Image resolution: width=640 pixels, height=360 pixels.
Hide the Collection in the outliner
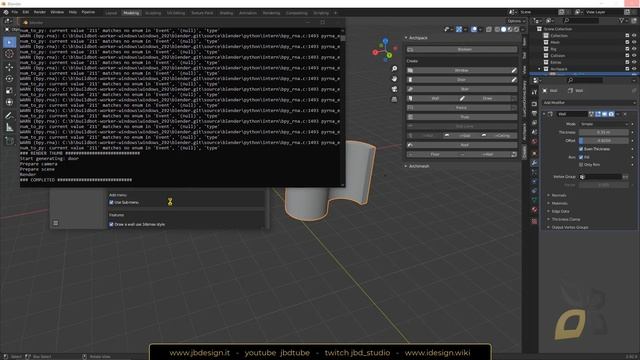tap(634, 36)
